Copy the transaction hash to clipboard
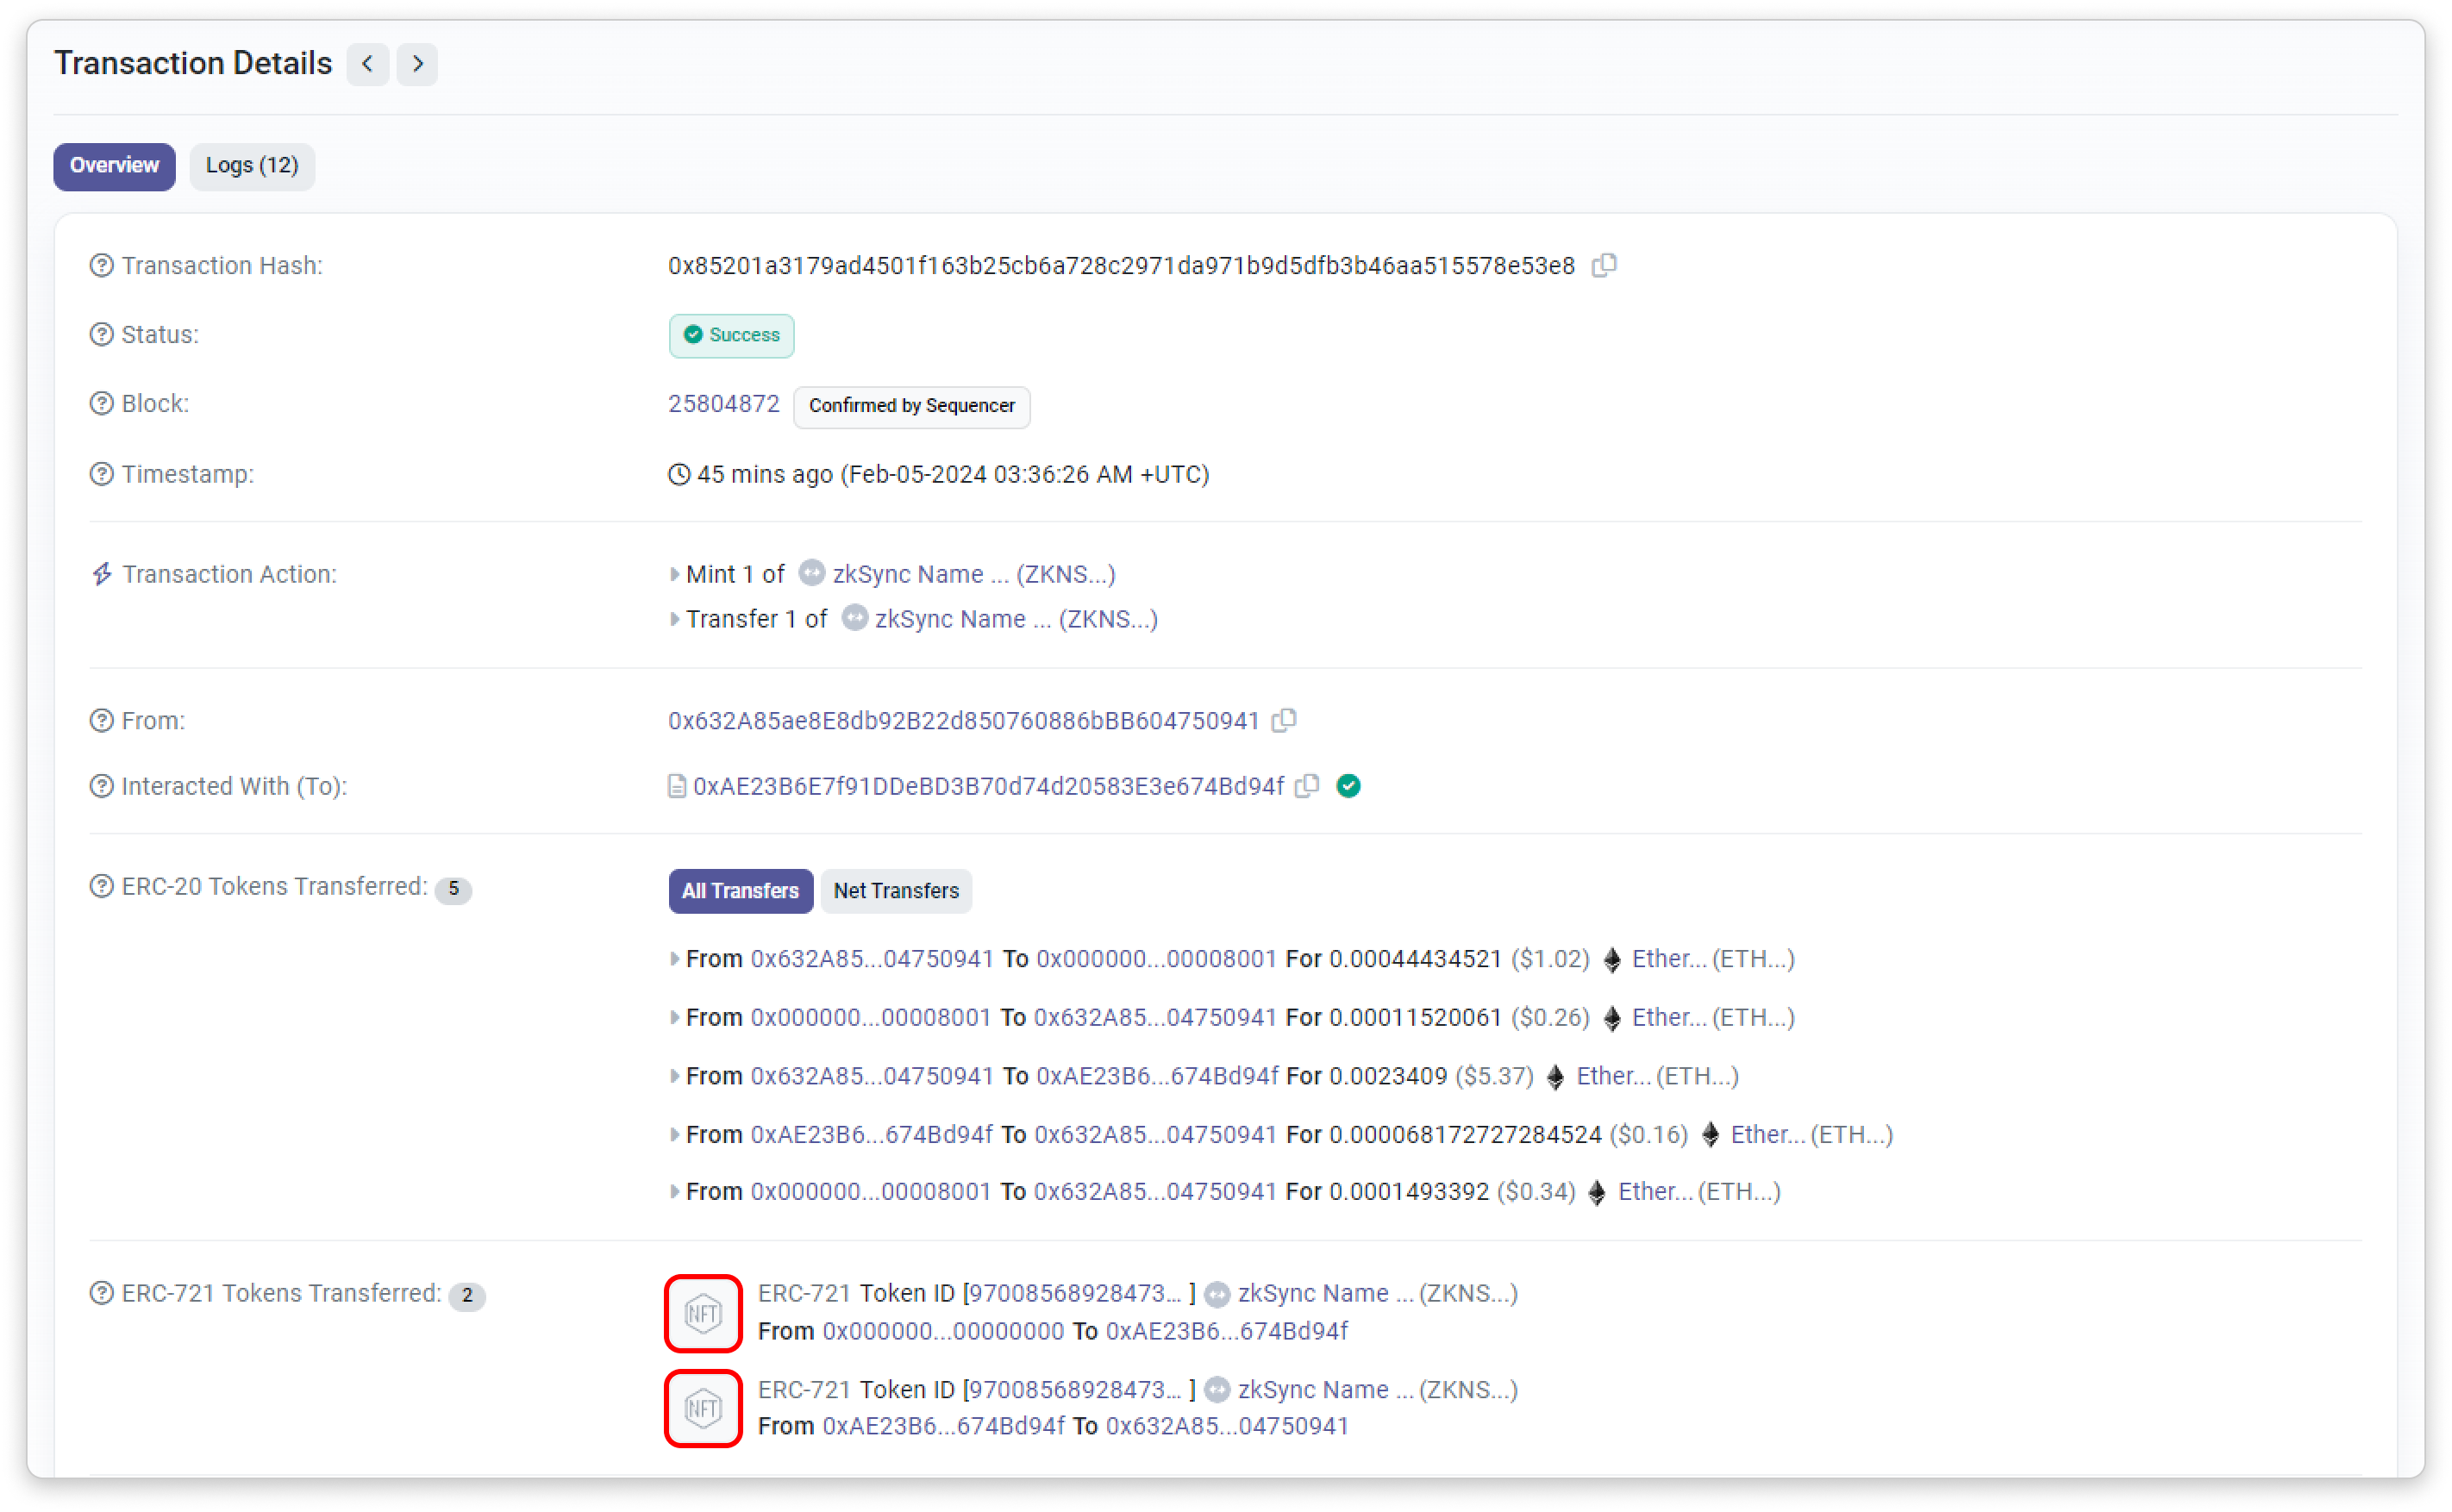 [1604, 265]
